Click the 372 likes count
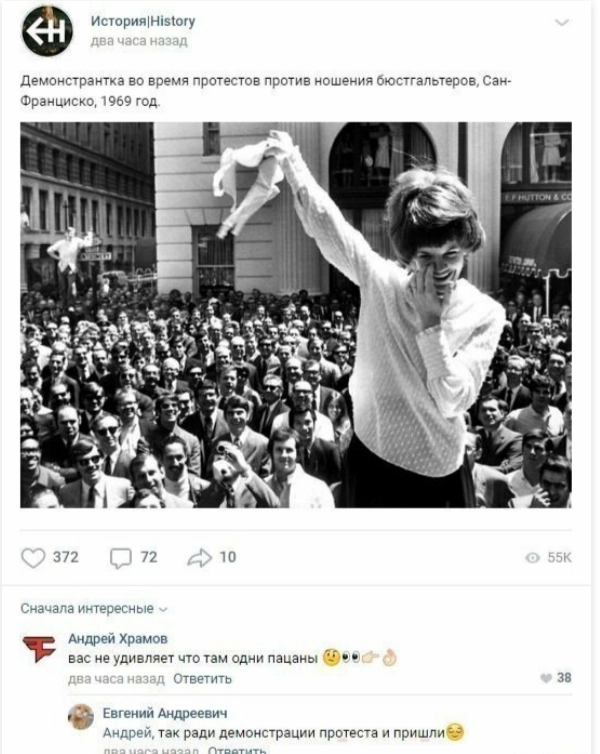Screen dimensions: 600x754 pyautogui.click(x=66, y=557)
